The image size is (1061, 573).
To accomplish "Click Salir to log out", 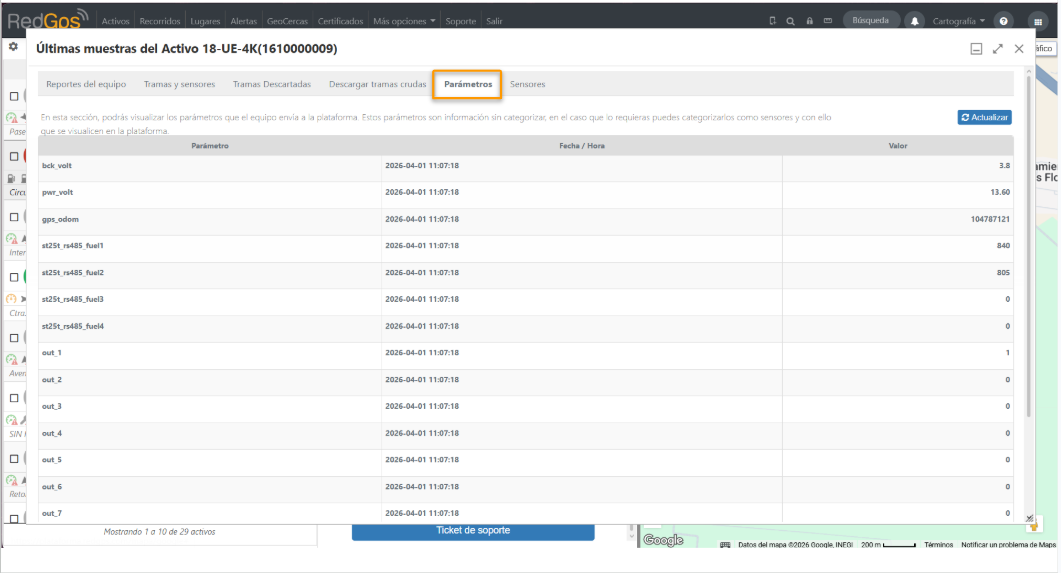I will tap(494, 21).
